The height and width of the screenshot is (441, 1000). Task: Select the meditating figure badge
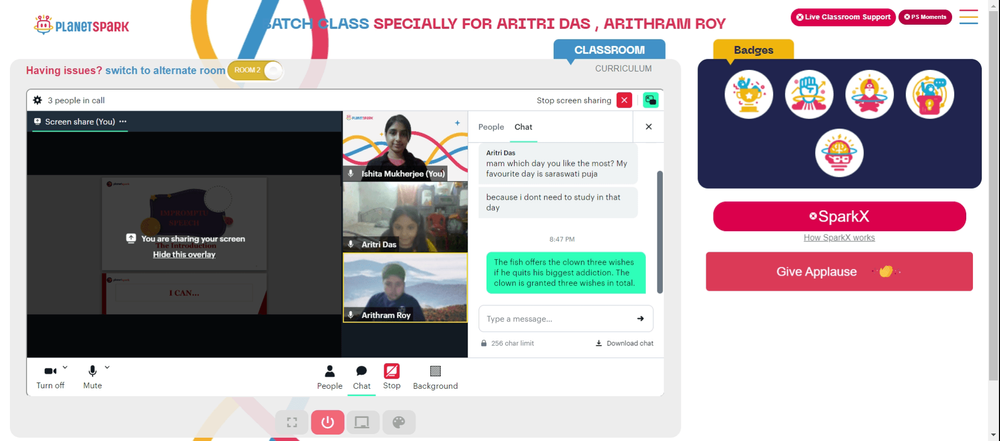[869, 94]
